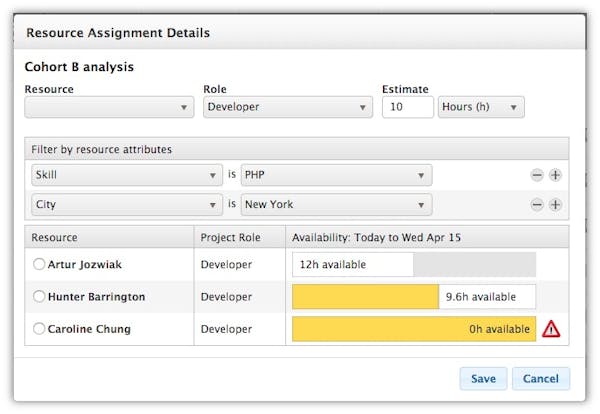The width and height of the screenshot is (600, 414).
Task: Remove the Skill filter row with minus icon
Action: click(x=537, y=175)
